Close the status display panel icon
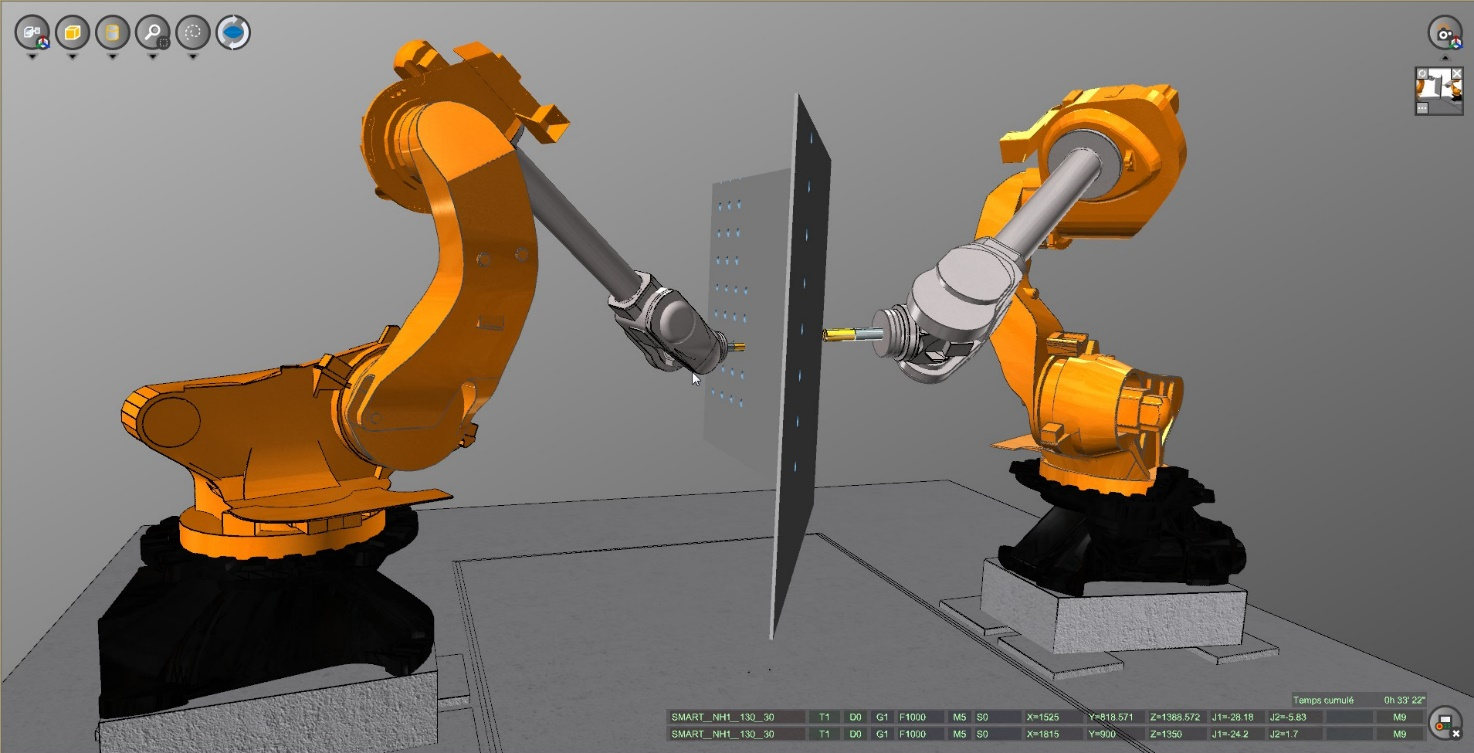This screenshot has height=753, width=1474. pyautogui.click(x=1444, y=722)
